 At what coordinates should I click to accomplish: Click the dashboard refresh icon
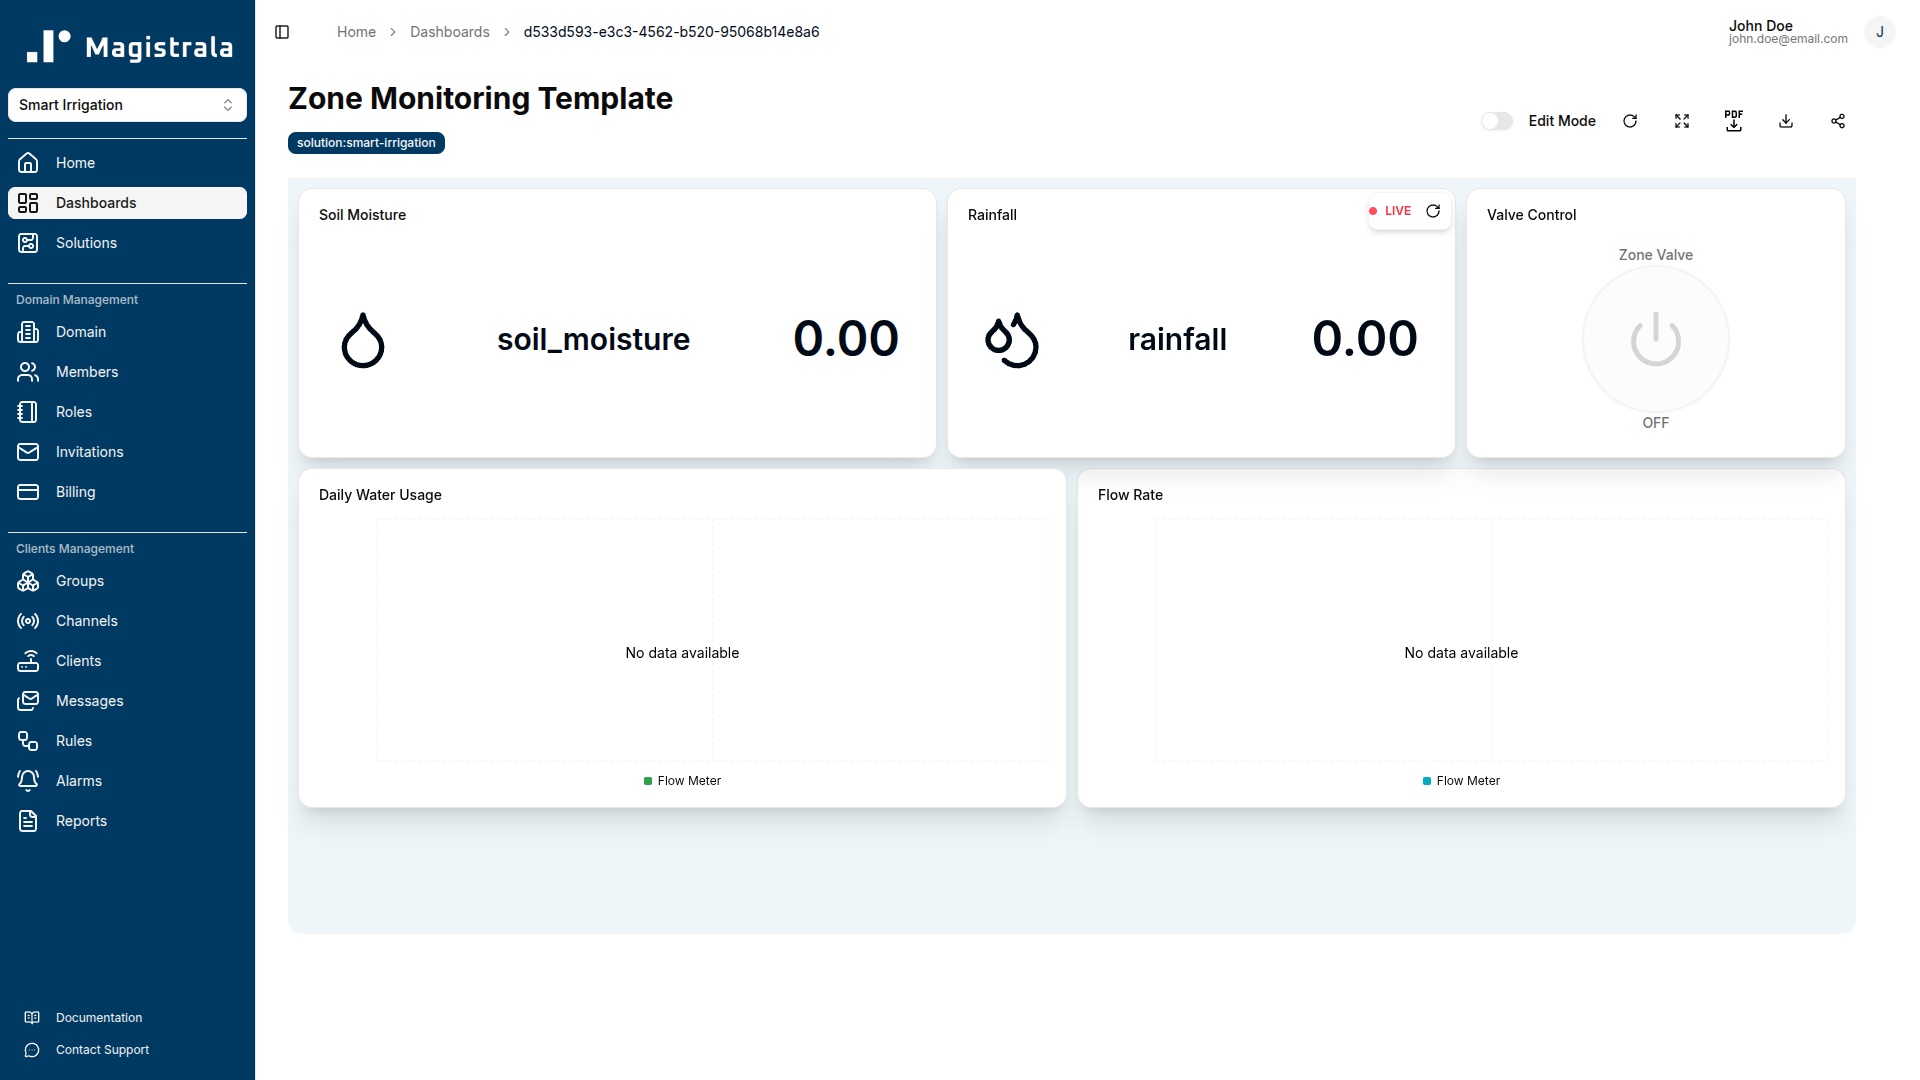pyautogui.click(x=1630, y=121)
